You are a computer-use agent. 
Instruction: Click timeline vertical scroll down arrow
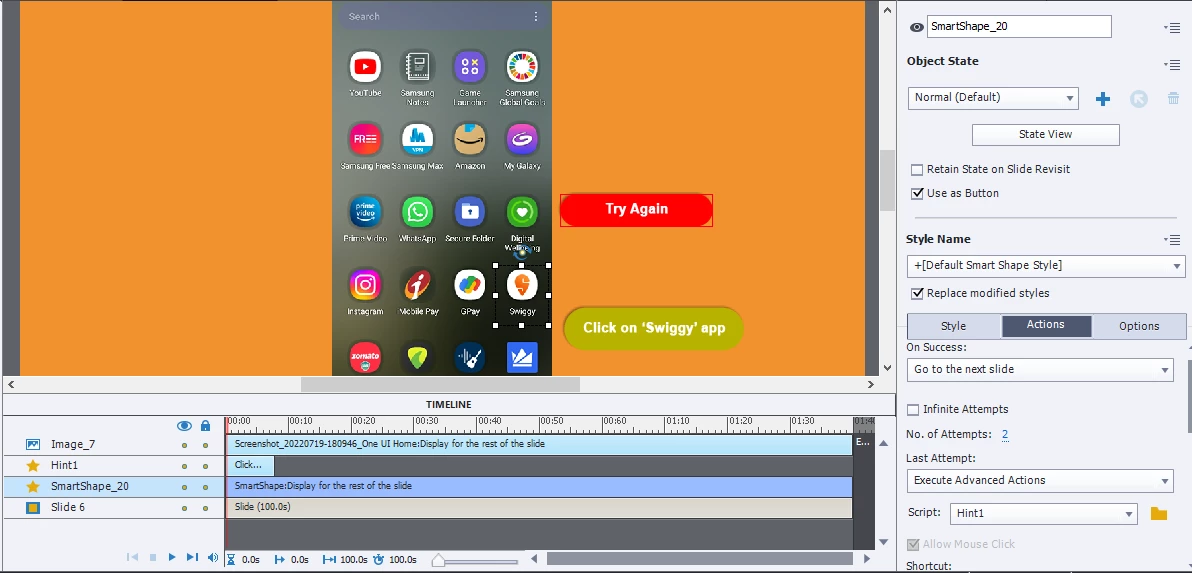(x=883, y=542)
